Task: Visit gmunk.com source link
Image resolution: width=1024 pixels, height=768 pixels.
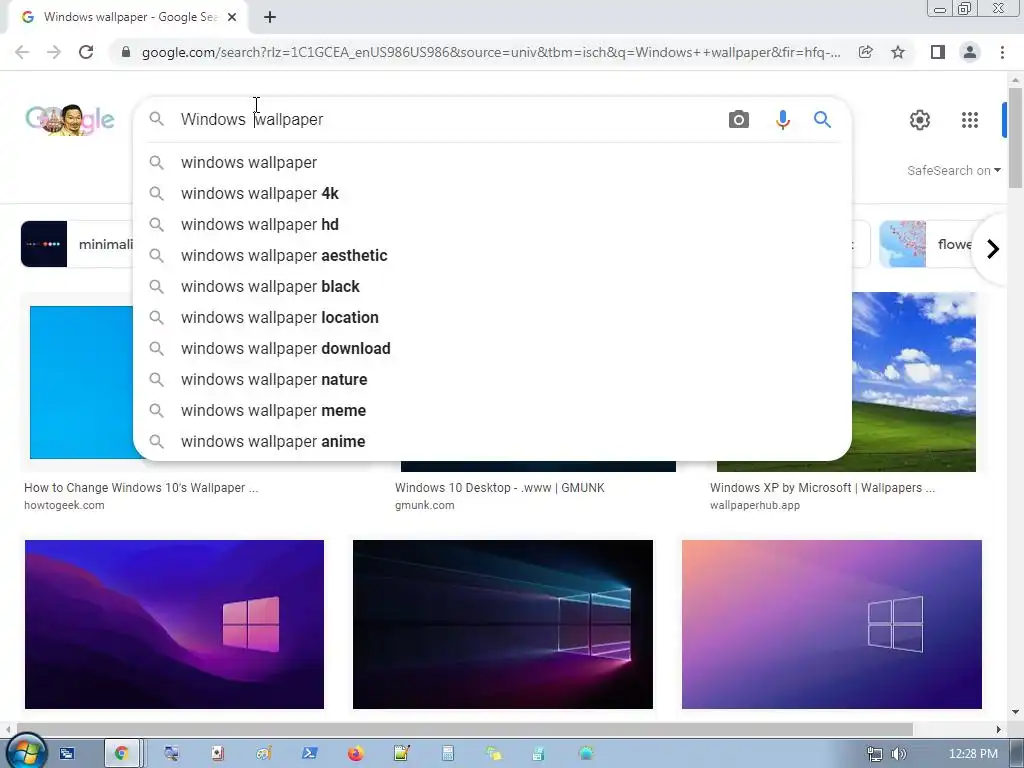Action: (424, 505)
